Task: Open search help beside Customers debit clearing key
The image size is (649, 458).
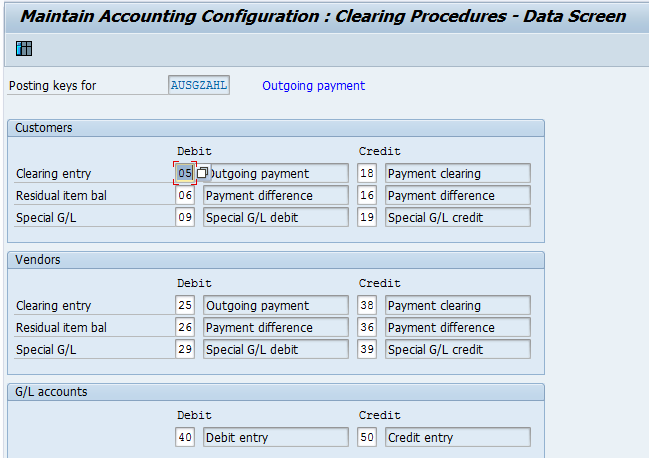Action: pos(202,174)
